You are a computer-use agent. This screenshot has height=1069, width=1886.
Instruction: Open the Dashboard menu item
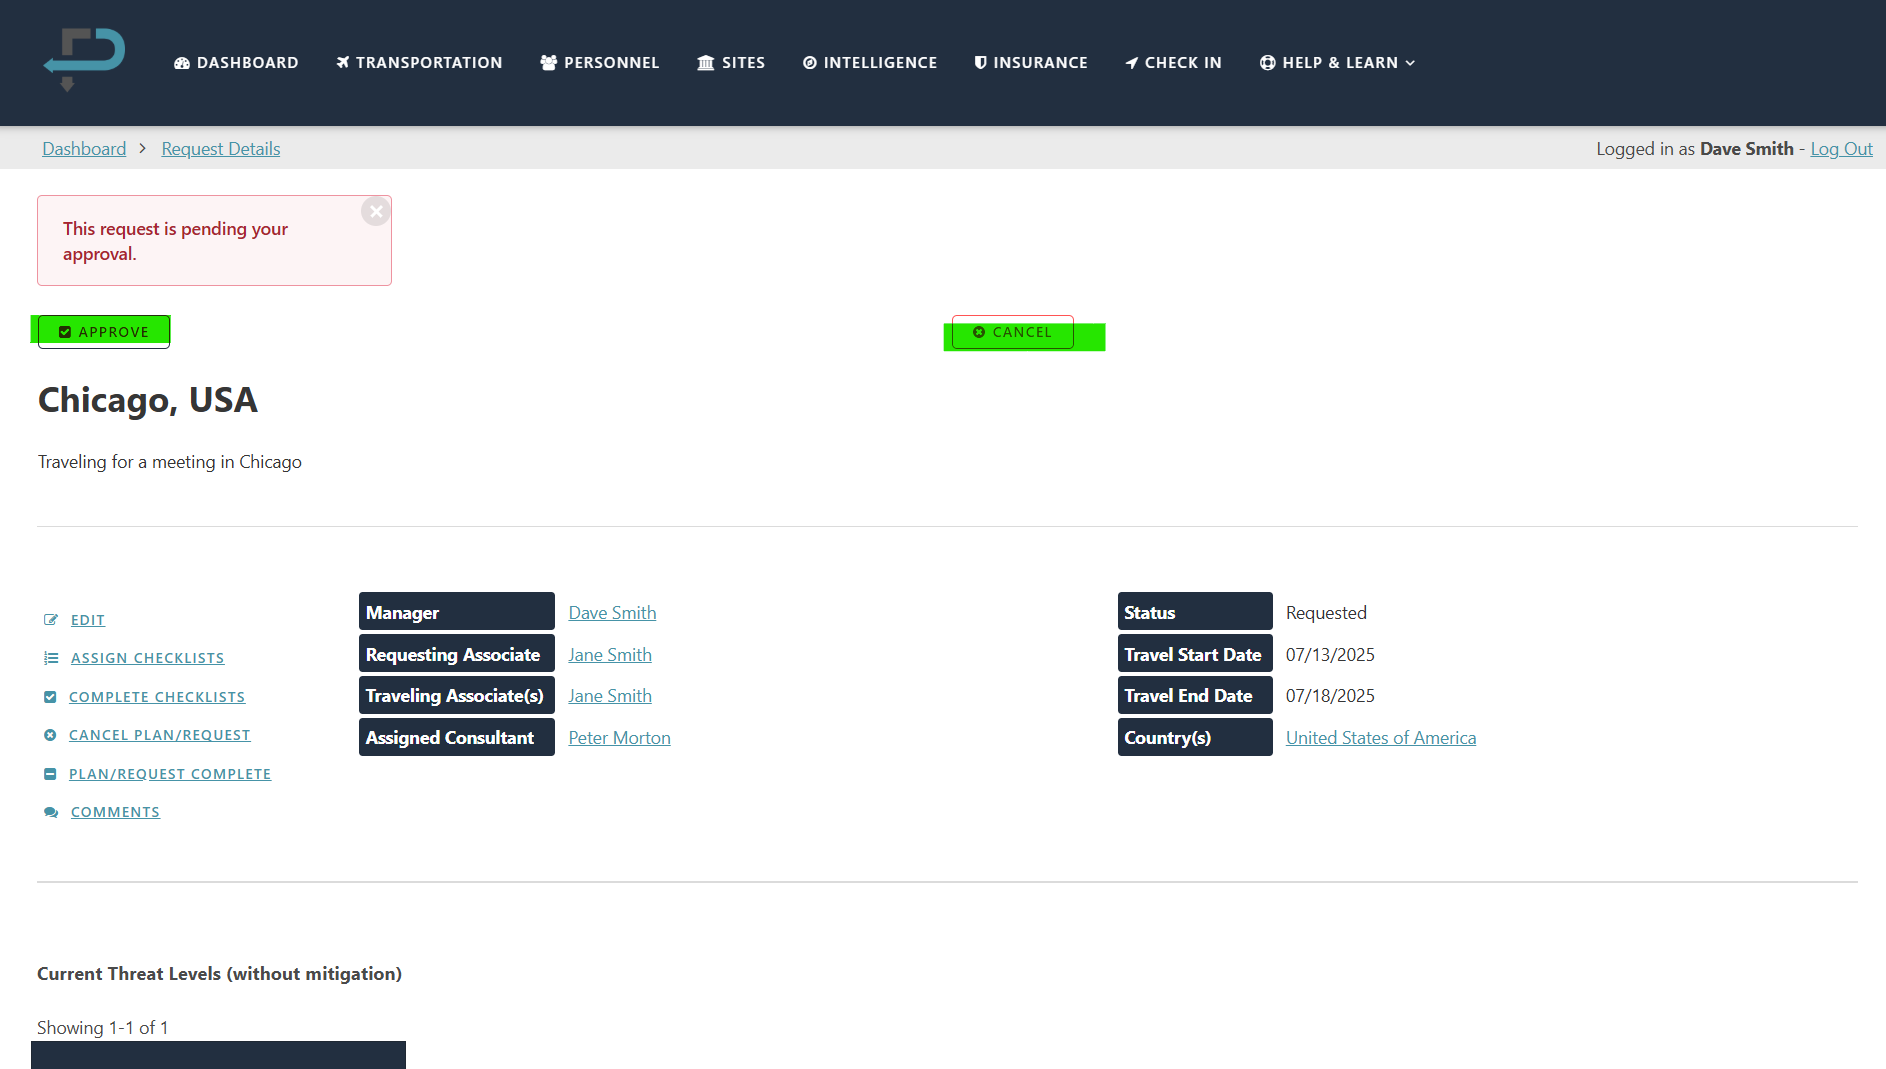(x=236, y=63)
